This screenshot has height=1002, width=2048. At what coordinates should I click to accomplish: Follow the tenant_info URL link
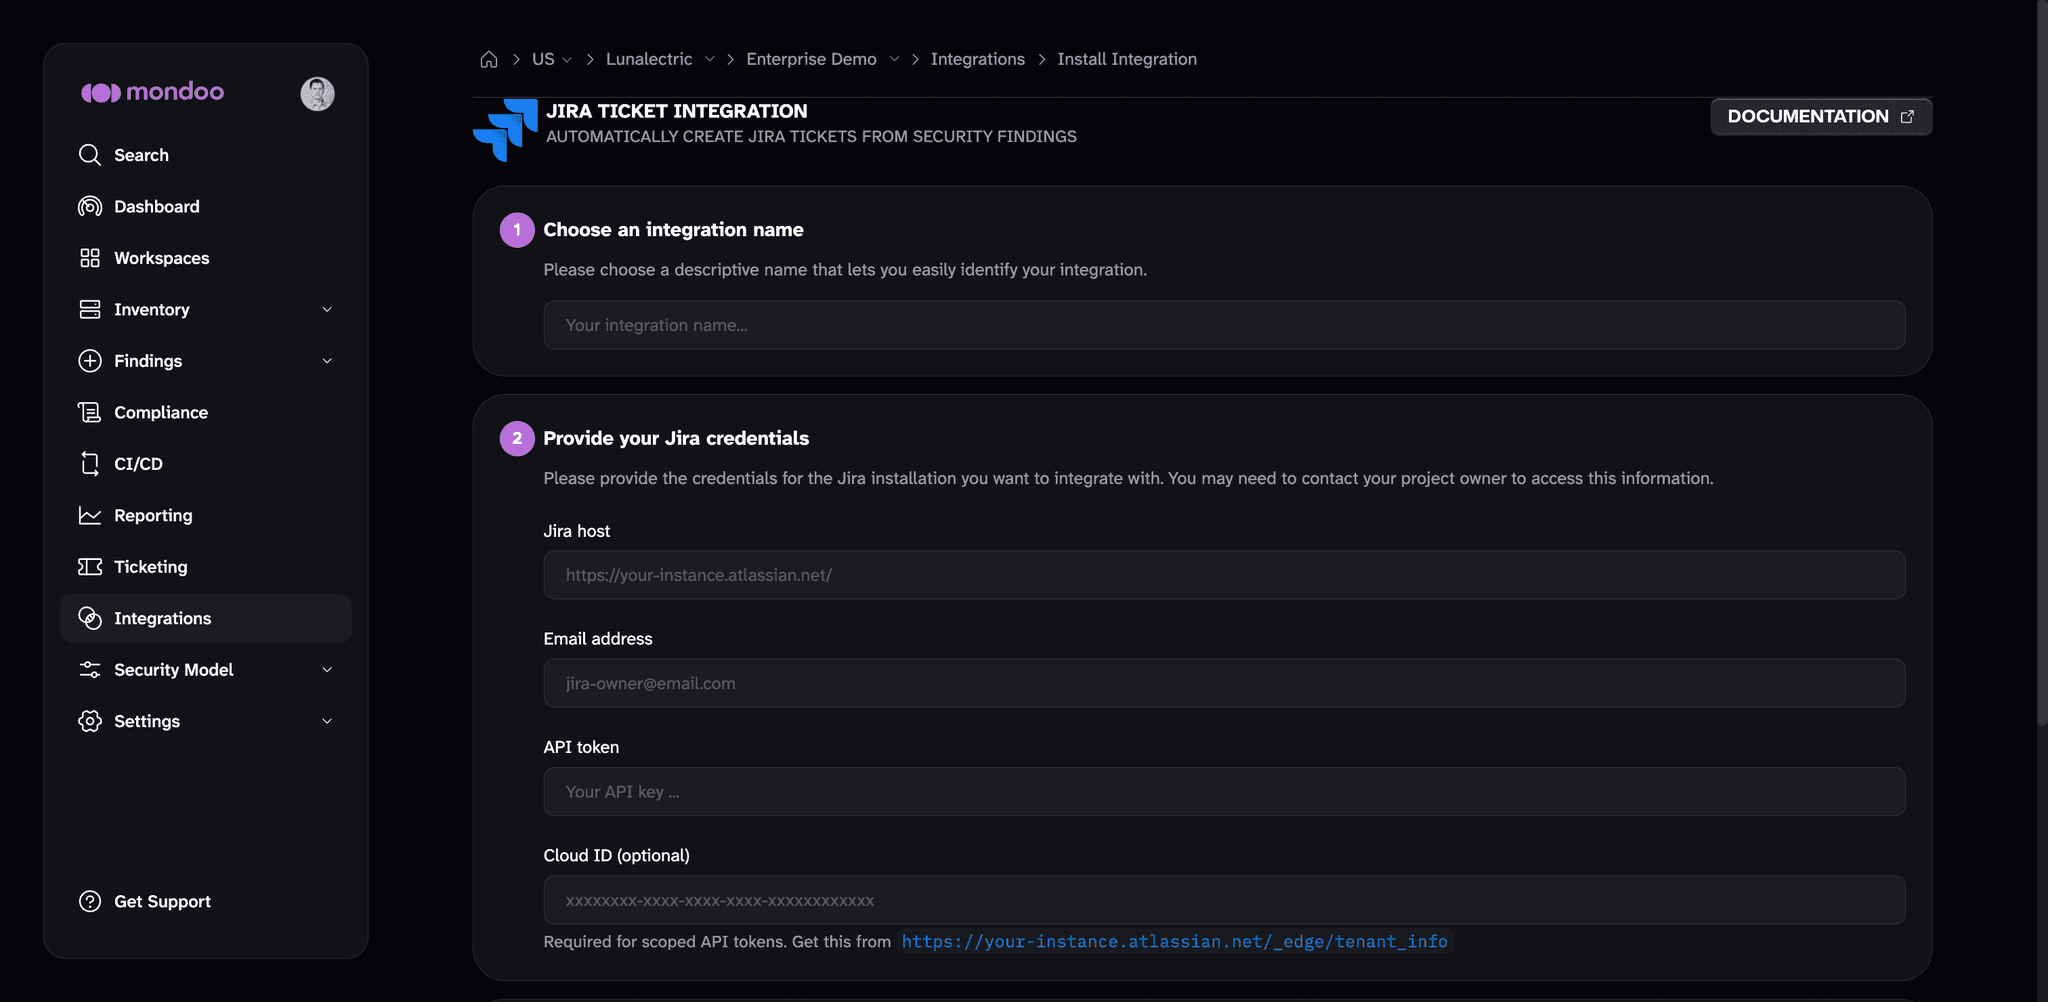click(1174, 941)
